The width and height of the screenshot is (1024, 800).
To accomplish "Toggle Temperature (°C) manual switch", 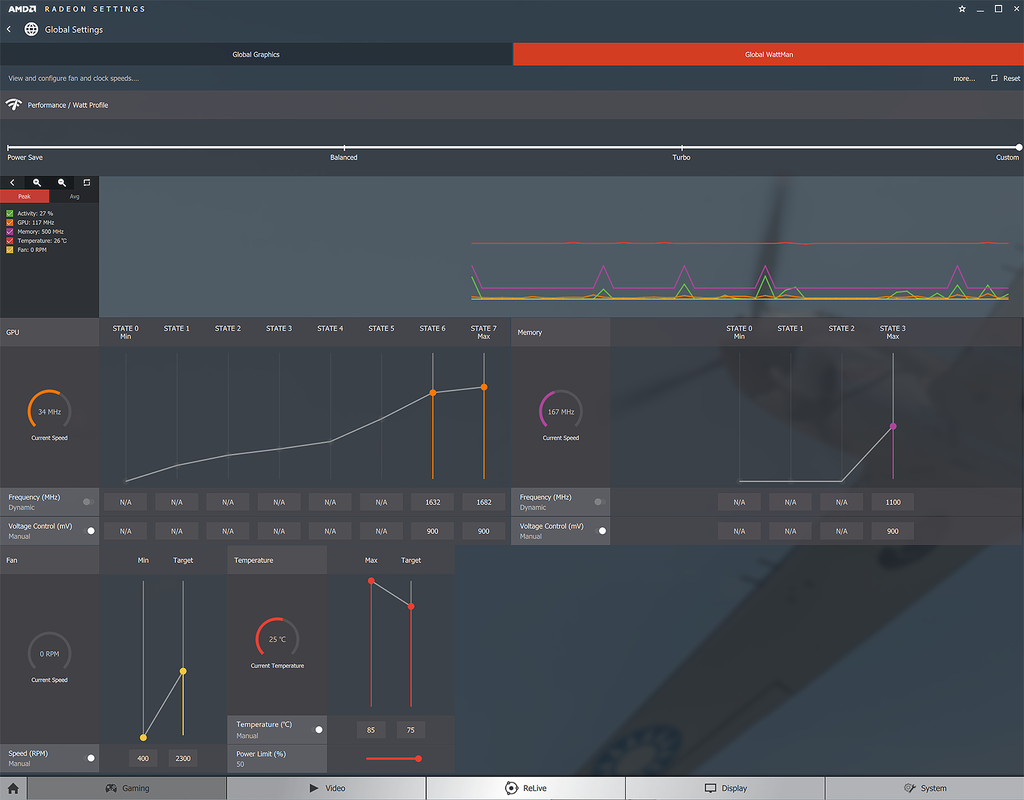I will pyautogui.click(x=319, y=729).
